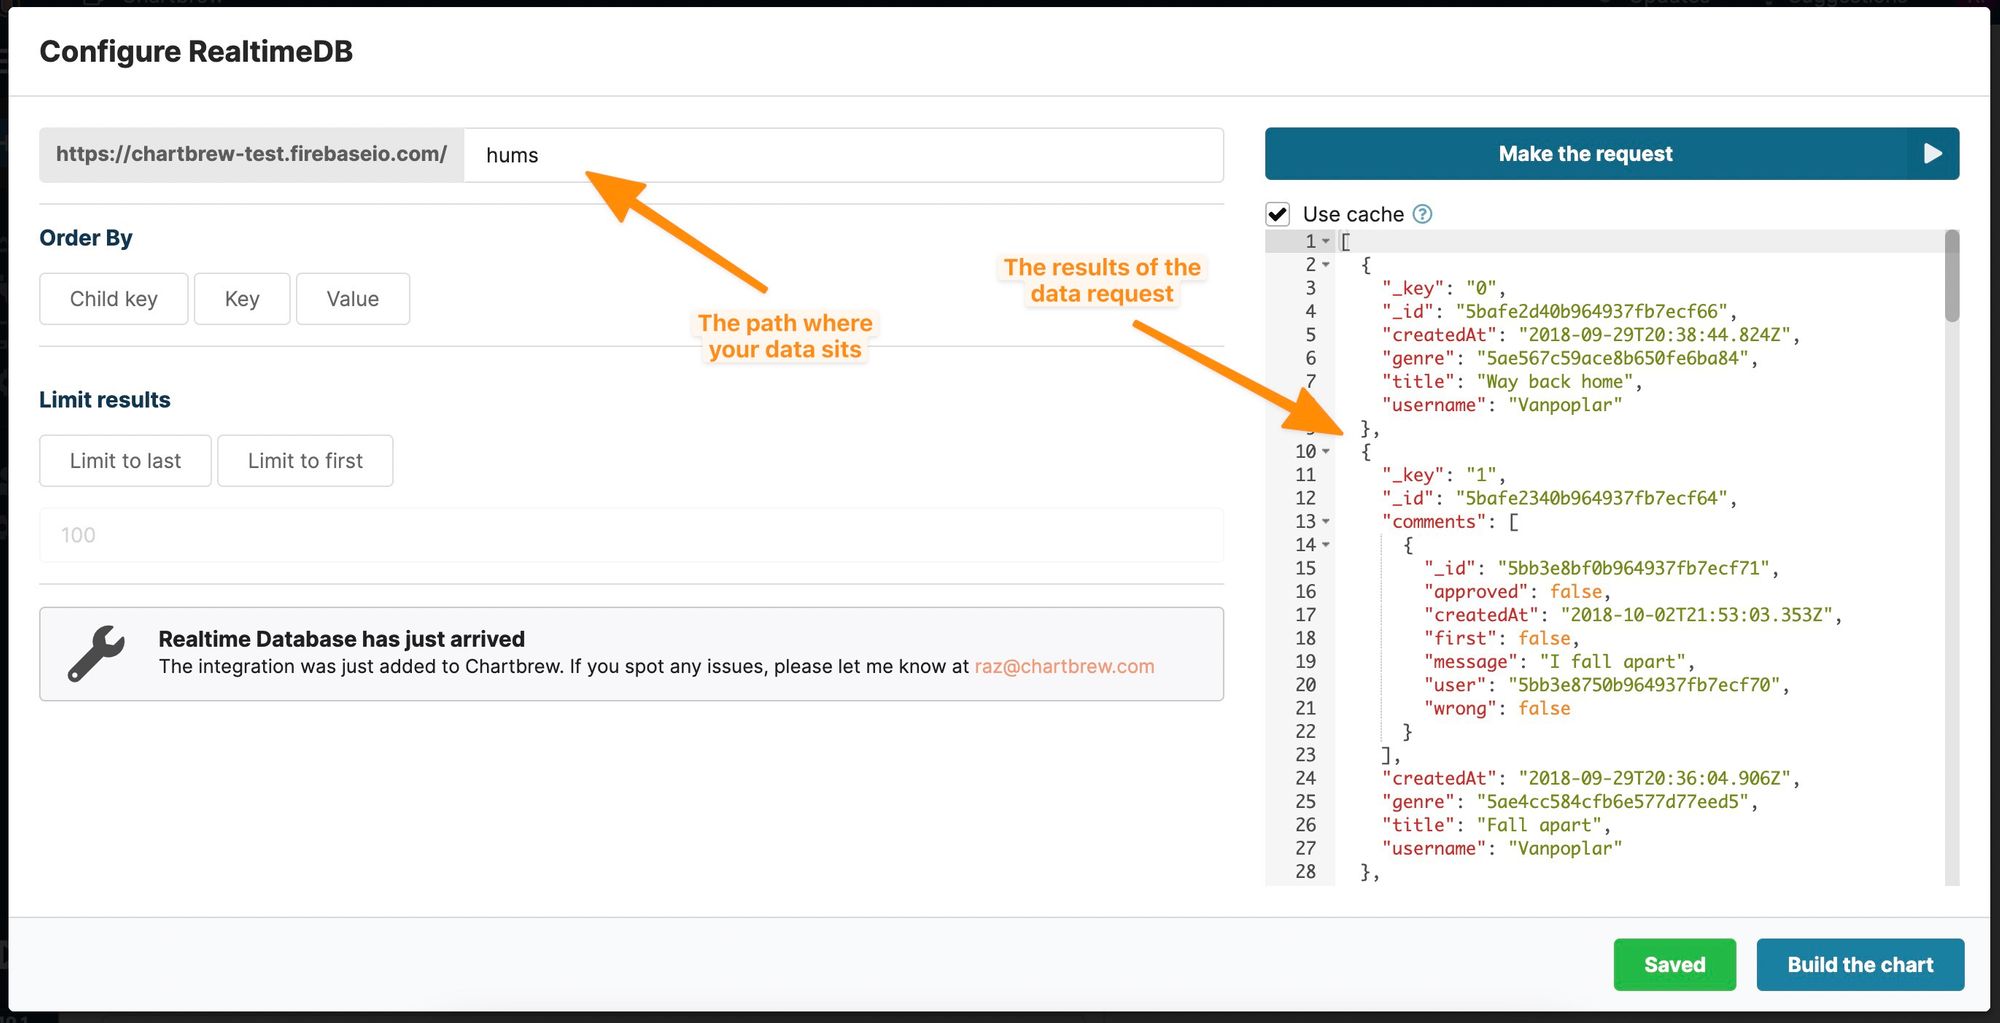
Task: Click the Build the chart button
Action: pyautogui.click(x=1860, y=965)
